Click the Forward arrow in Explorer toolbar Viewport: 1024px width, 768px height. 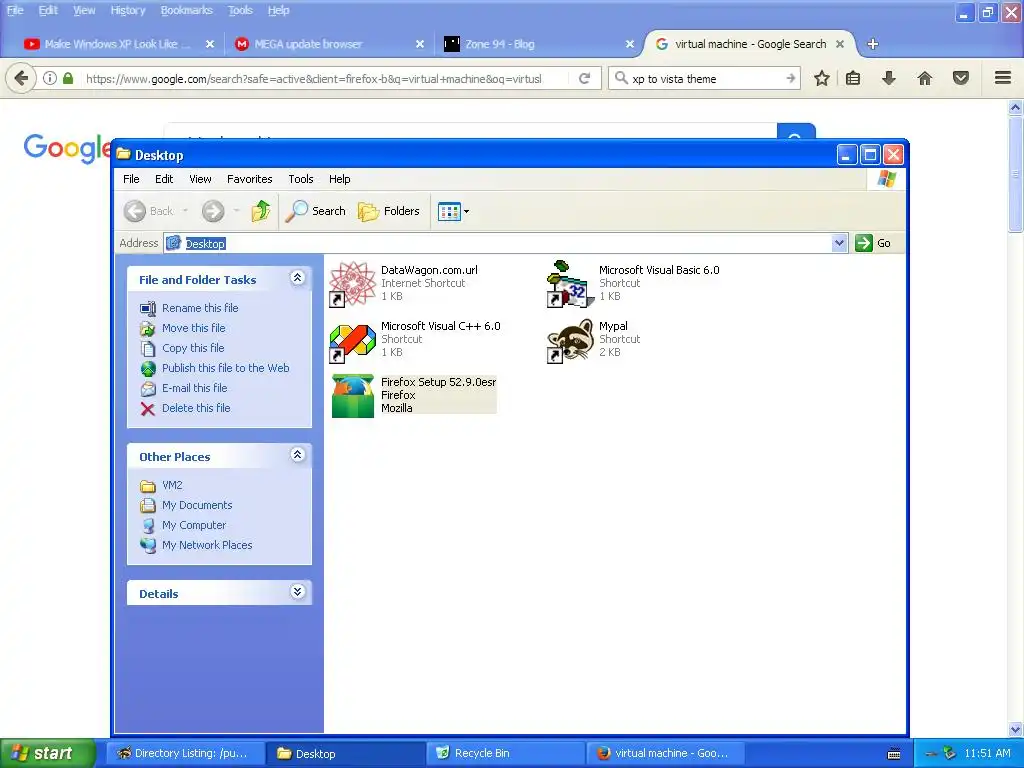(213, 211)
